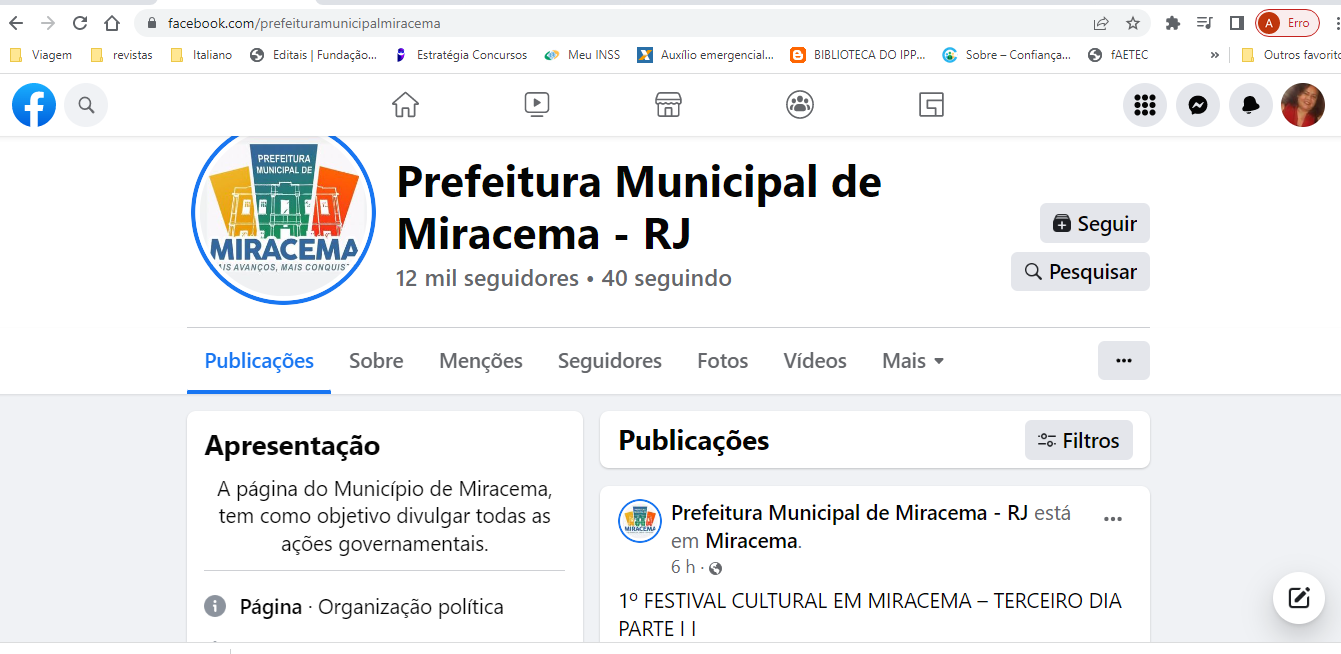Open the post's 6 h timestamp link

(x=682, y=567)
